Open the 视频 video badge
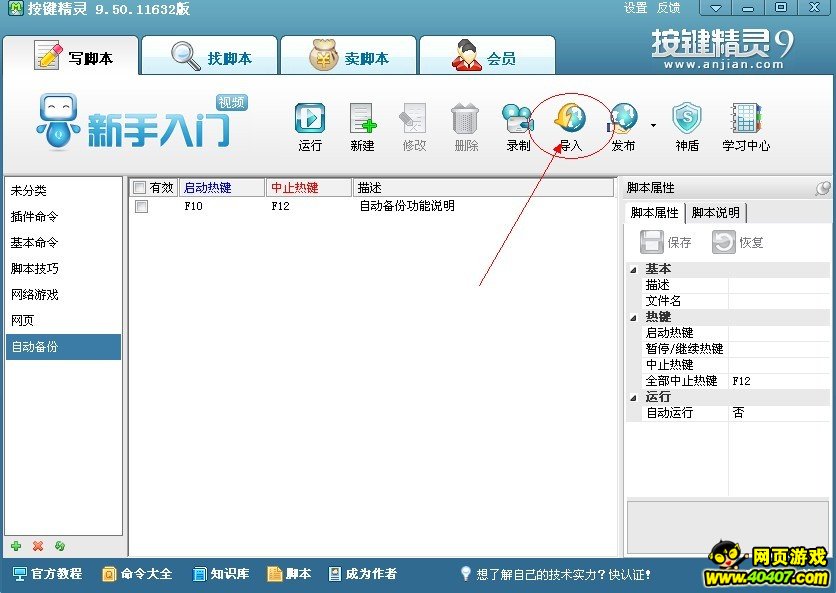 (232, 102)
